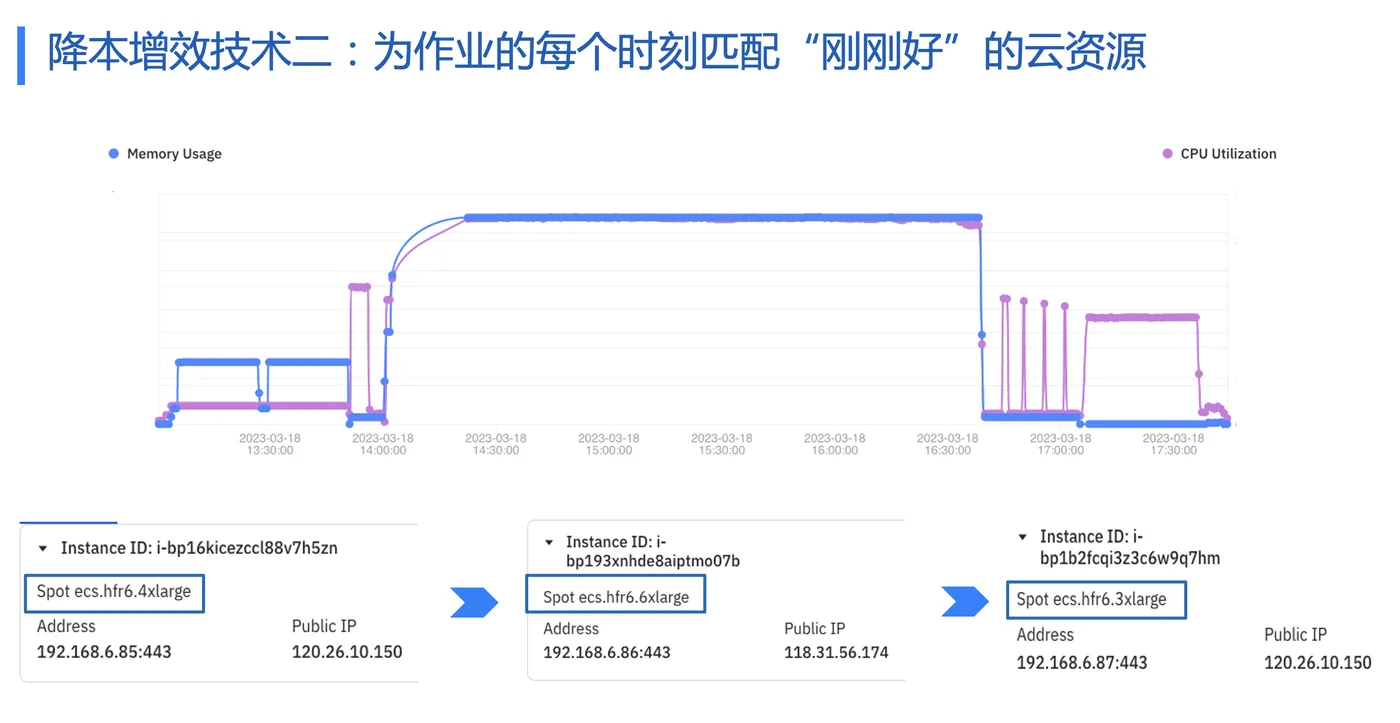Screen dimensions: 1400x723
Task: Select Spot ecs.hfr6.6xlarge label
Action: [x=616, y=598]
